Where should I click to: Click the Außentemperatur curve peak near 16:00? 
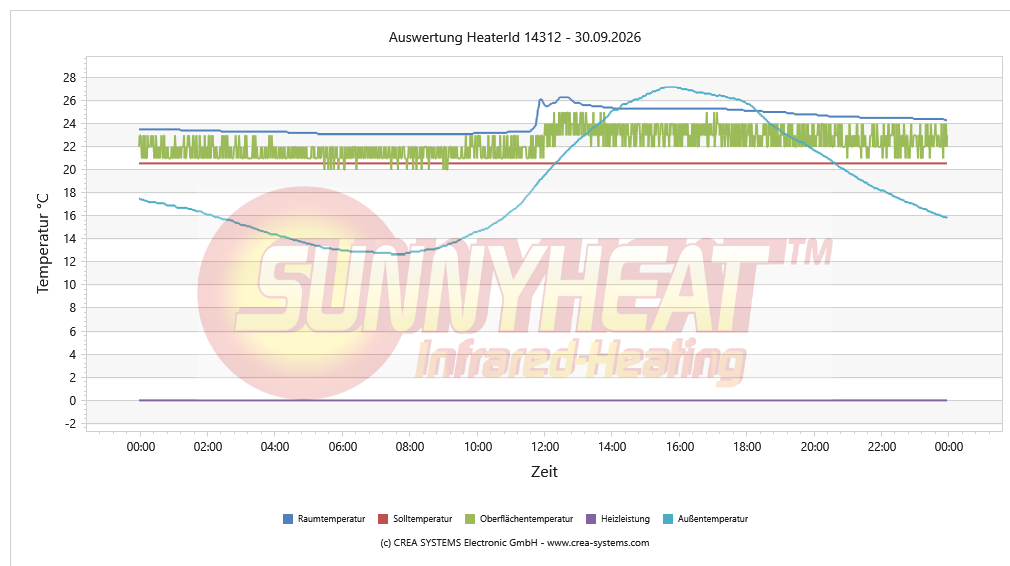(671, 87)
